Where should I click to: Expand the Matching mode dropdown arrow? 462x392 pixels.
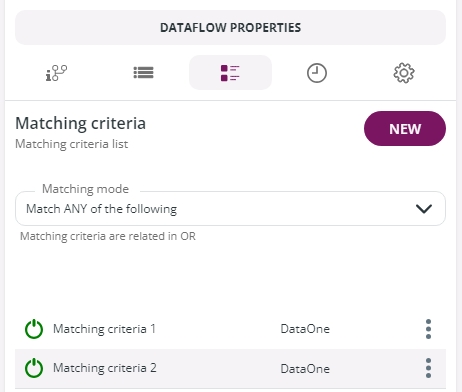[x=424, y=209]
